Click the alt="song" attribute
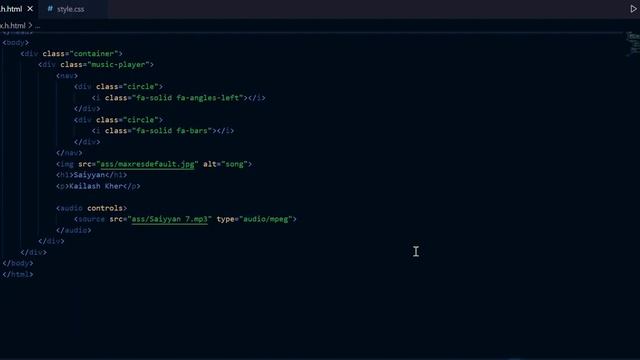The height and width of the screenshot is (360, 640). [225, 164]
